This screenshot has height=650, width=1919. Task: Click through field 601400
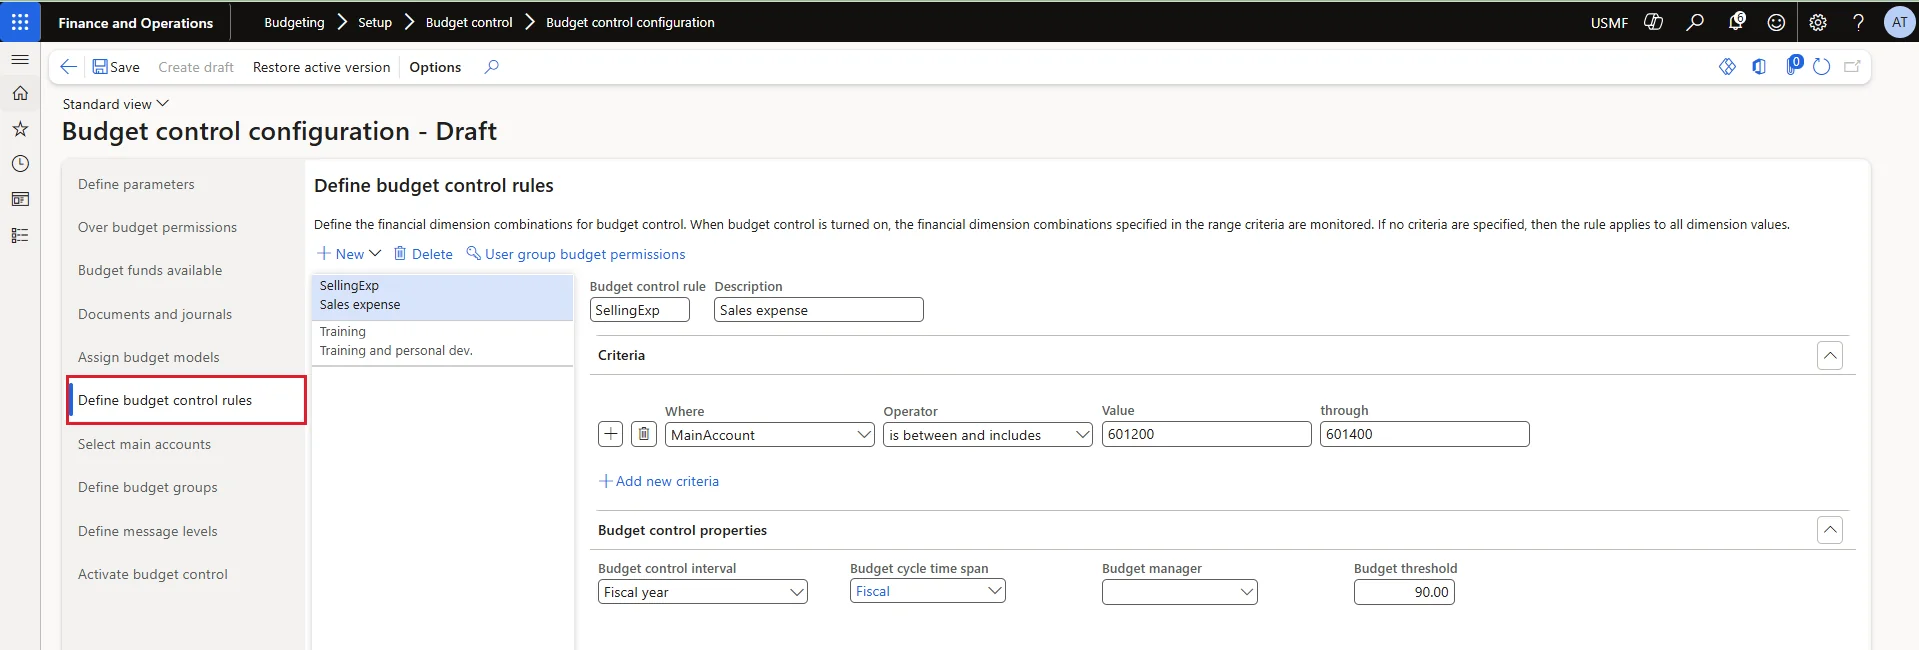tap(1424, 434)
